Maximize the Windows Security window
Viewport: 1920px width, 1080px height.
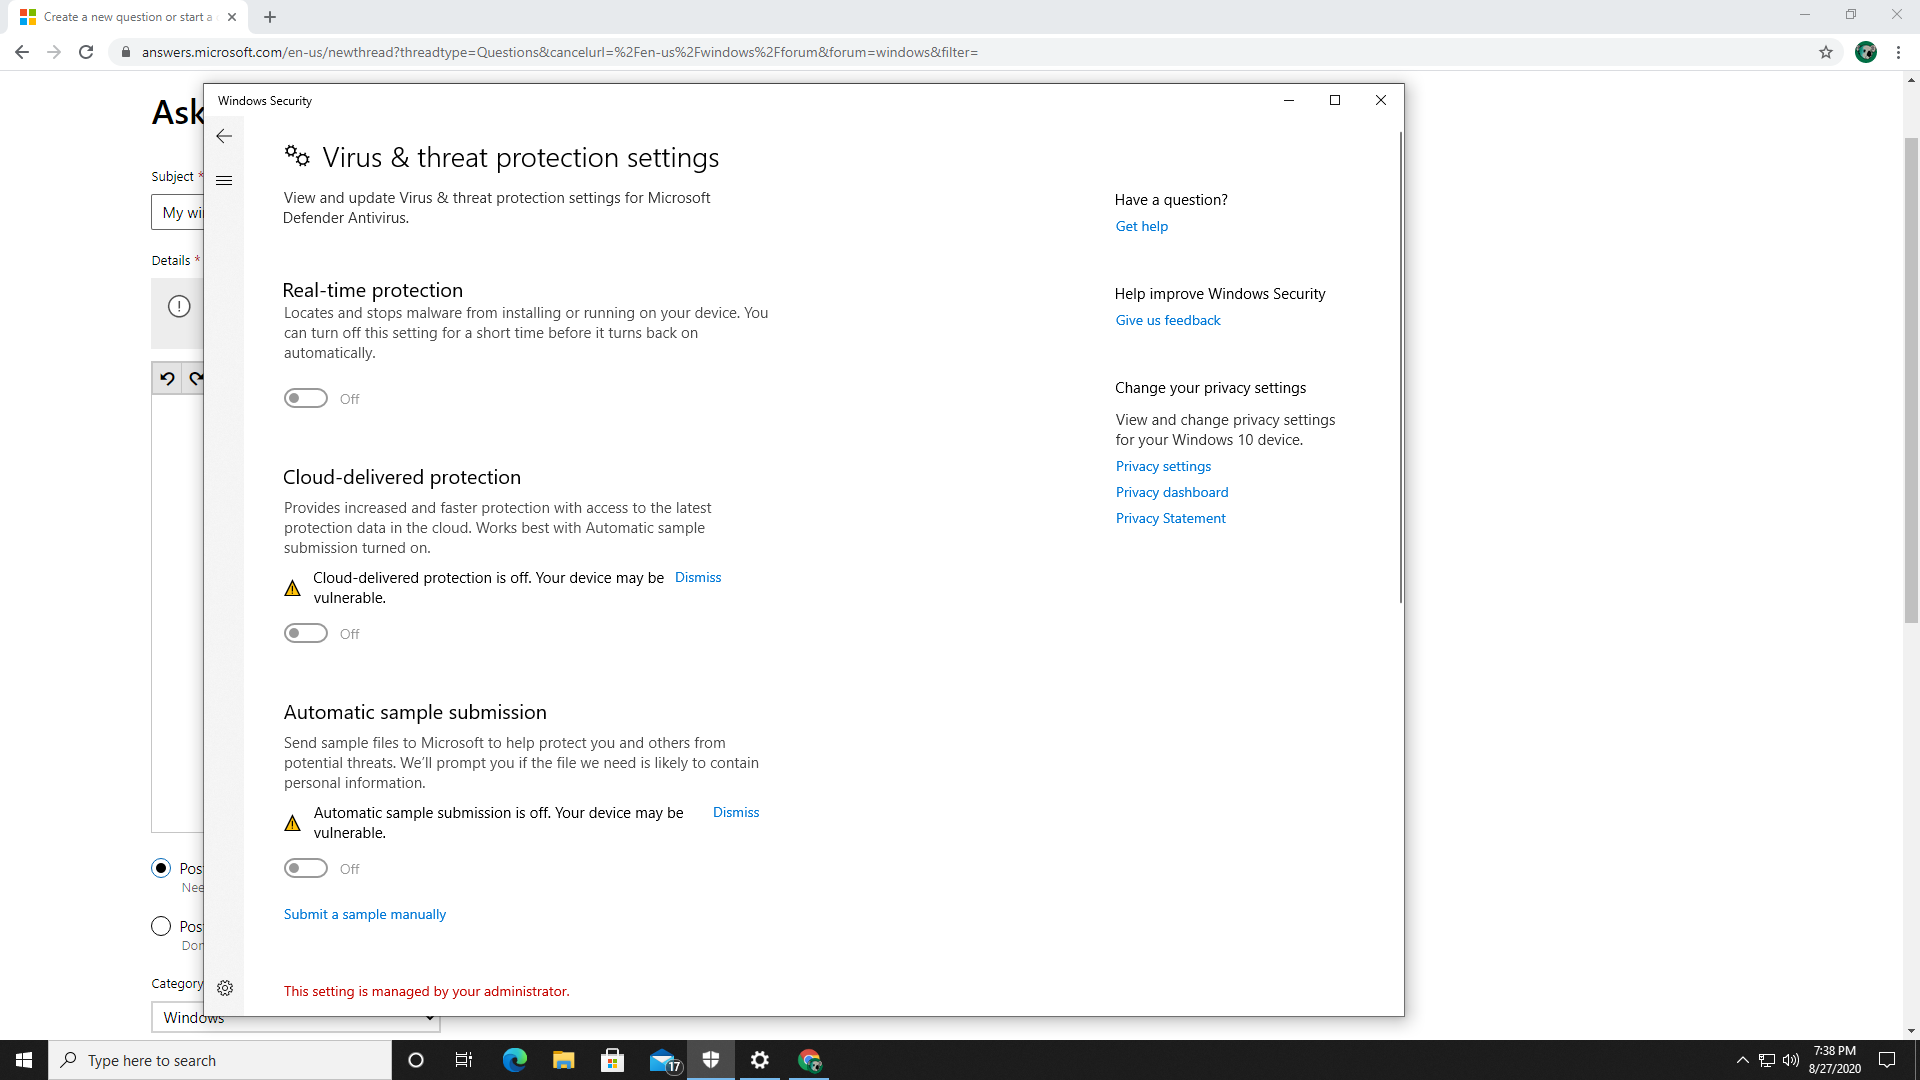point(1335,100)
